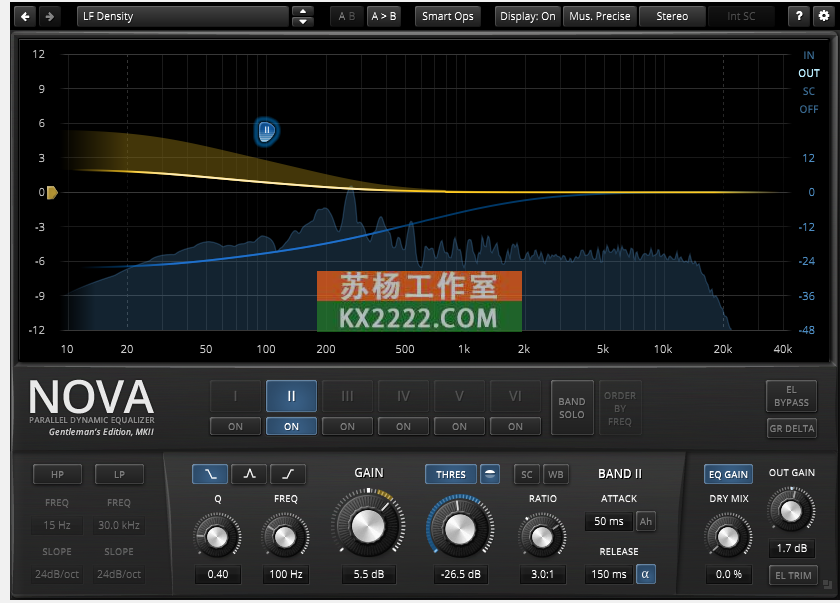Select the IN analyzer mode
Image resolution: width=840 pixels, height=603 pixels.
point(808,55)
